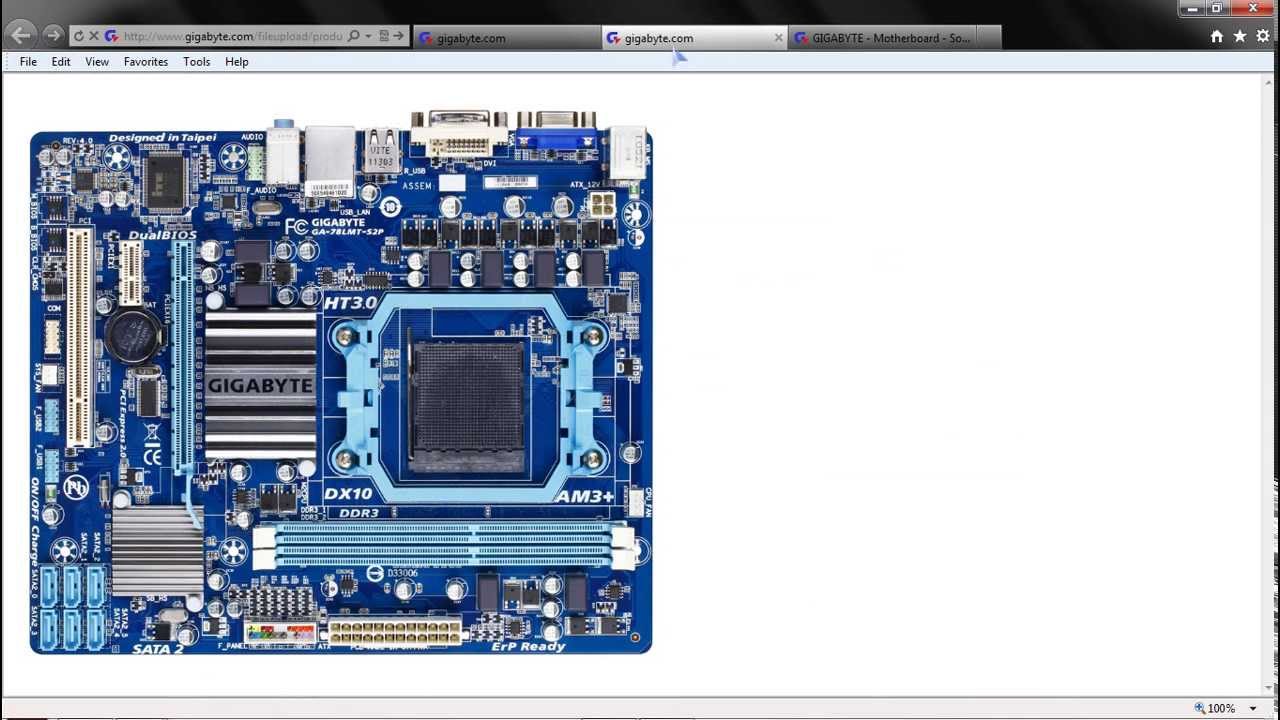This screenshot has width=1280, height=720.
Task: Open a new blank tab
Action: (988, 38)
